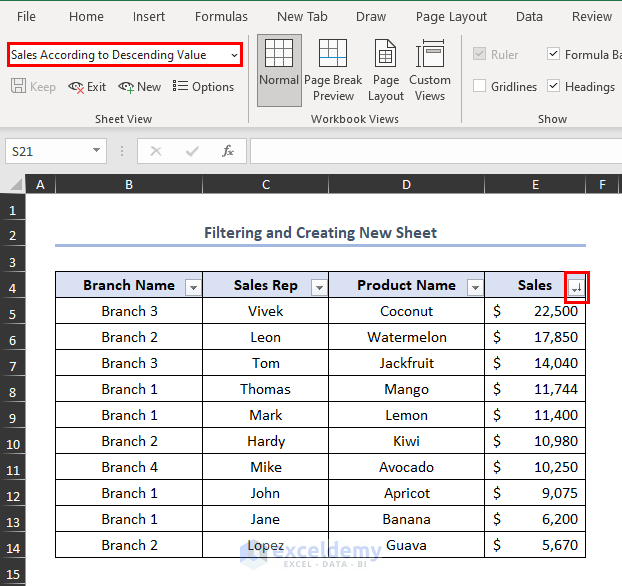Switch to the Page Layout ribbon tab
The image size is (622, 586).
451,16
